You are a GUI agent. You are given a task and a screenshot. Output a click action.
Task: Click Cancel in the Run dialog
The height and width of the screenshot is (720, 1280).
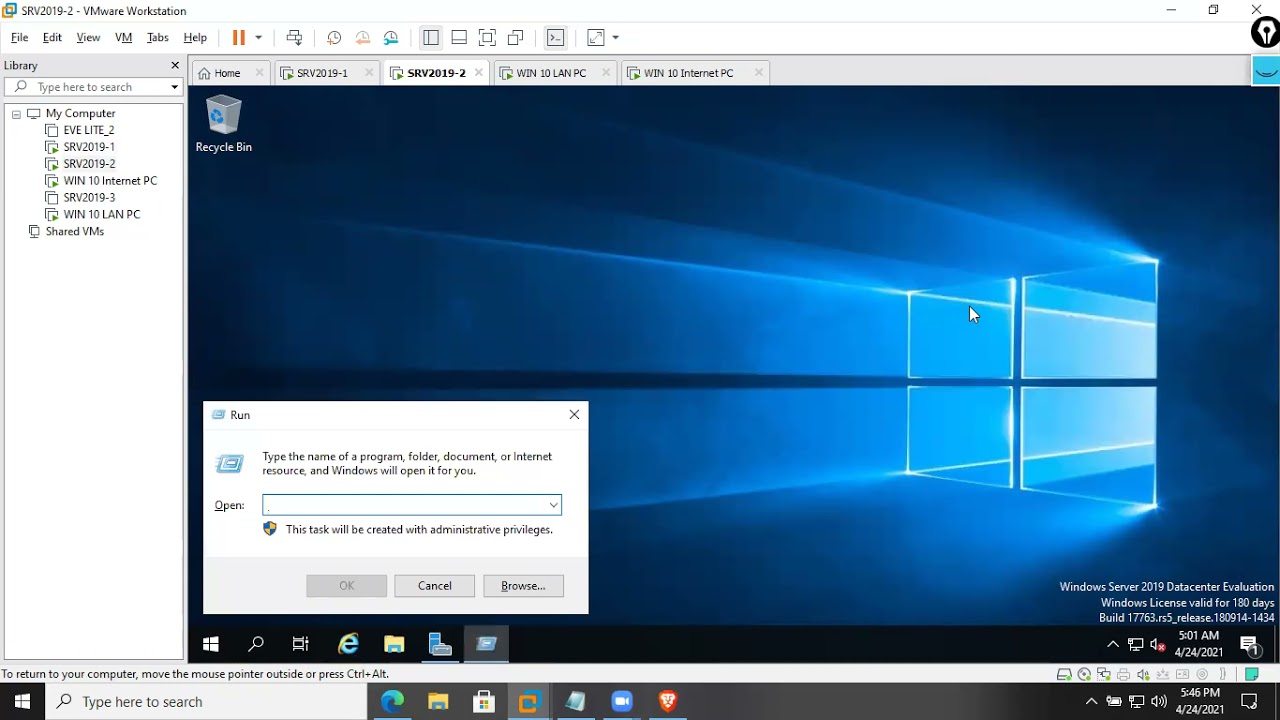[435, 586]
